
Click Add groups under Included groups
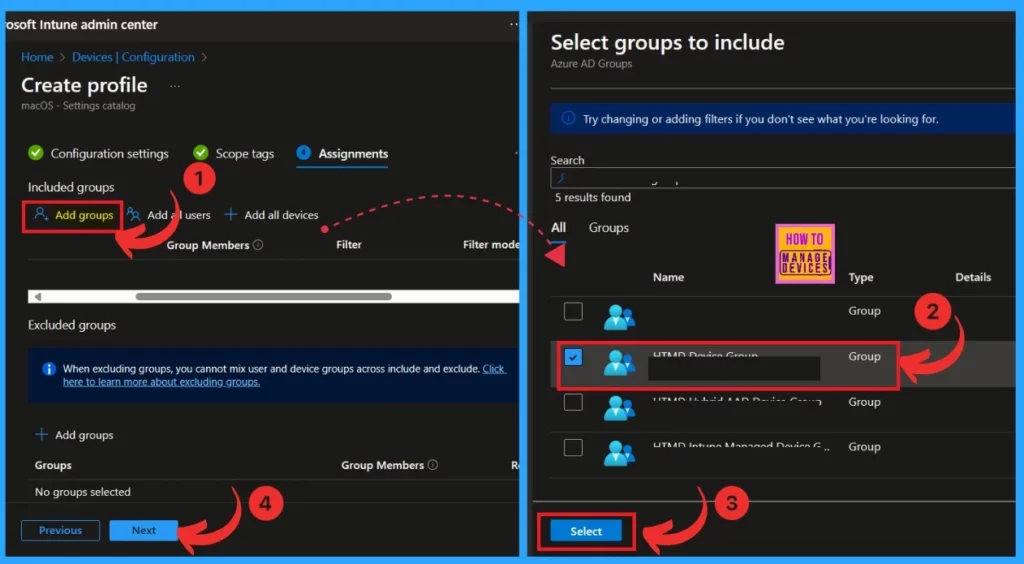(x=74, y=215)
